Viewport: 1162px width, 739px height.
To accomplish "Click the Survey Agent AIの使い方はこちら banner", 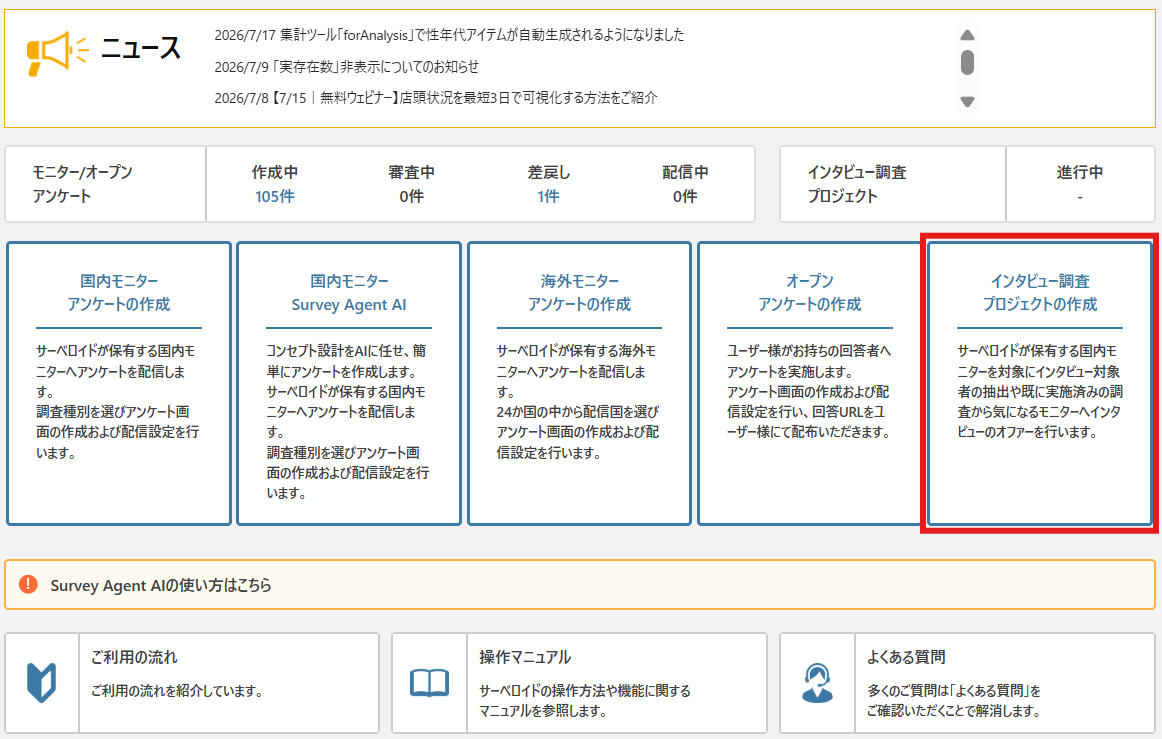I will point(580,585).
